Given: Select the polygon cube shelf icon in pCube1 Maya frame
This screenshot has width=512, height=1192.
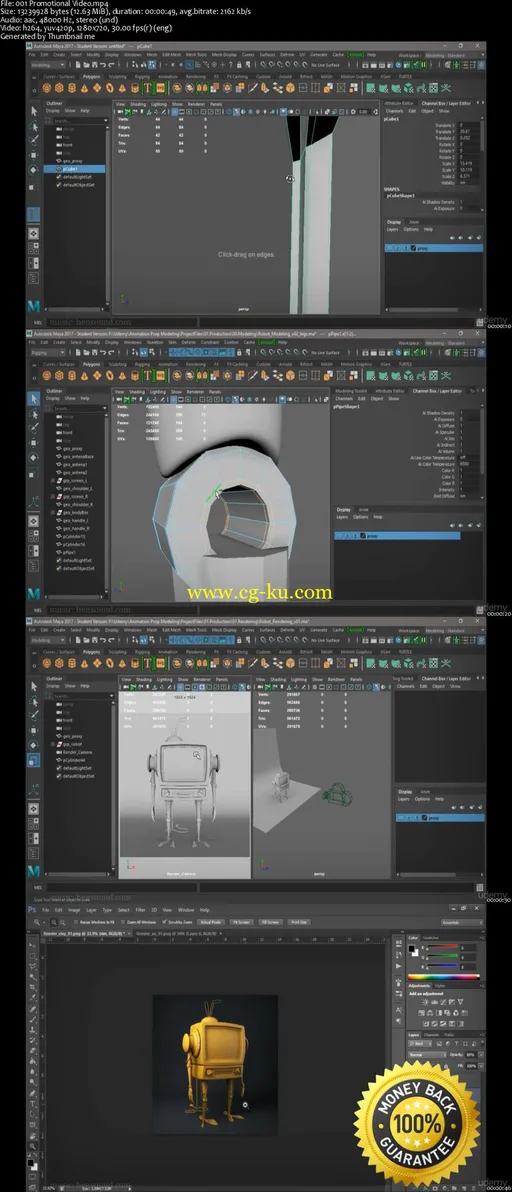Looking at the screenshot, I should 59,88.
